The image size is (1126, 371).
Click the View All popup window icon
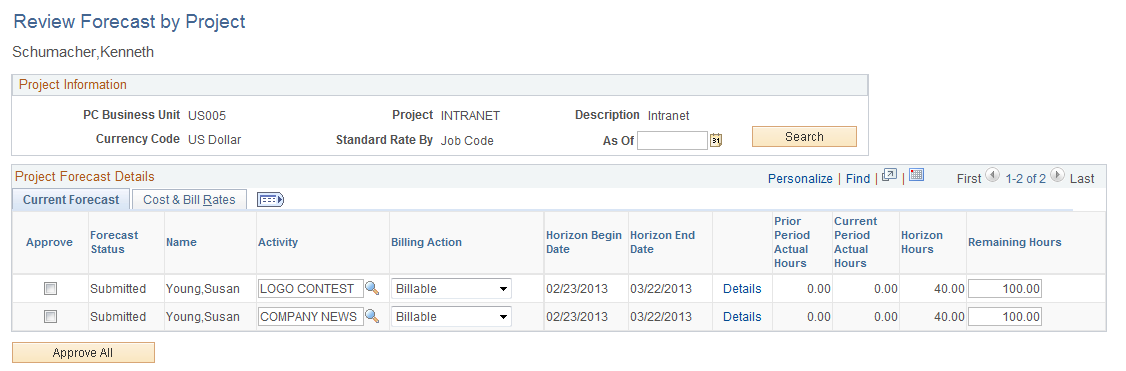coord(890,176)
